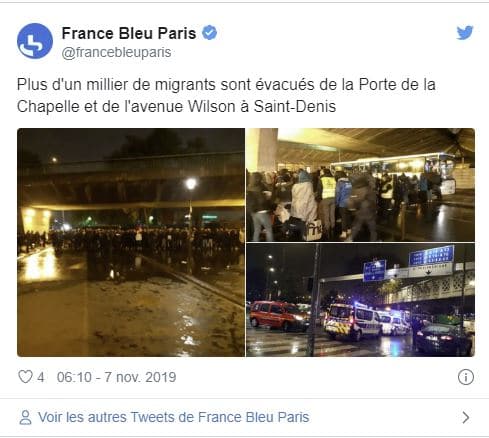489x438 pixels.
Task: Open the France Bleu Paris display name
Action: pos(129,33)
